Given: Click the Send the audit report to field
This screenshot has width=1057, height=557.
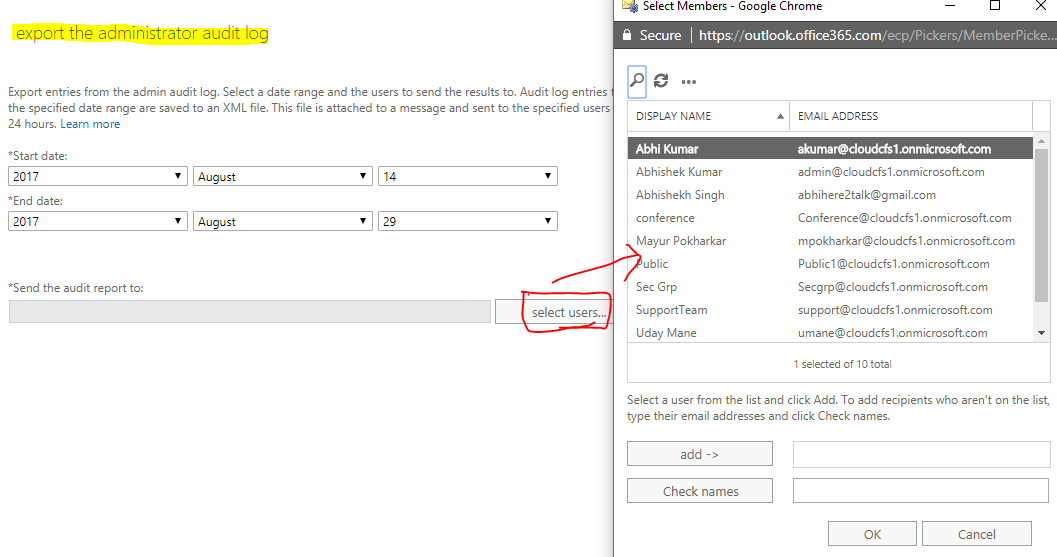Looking at the screenshot, I should [x=249, y=312].
